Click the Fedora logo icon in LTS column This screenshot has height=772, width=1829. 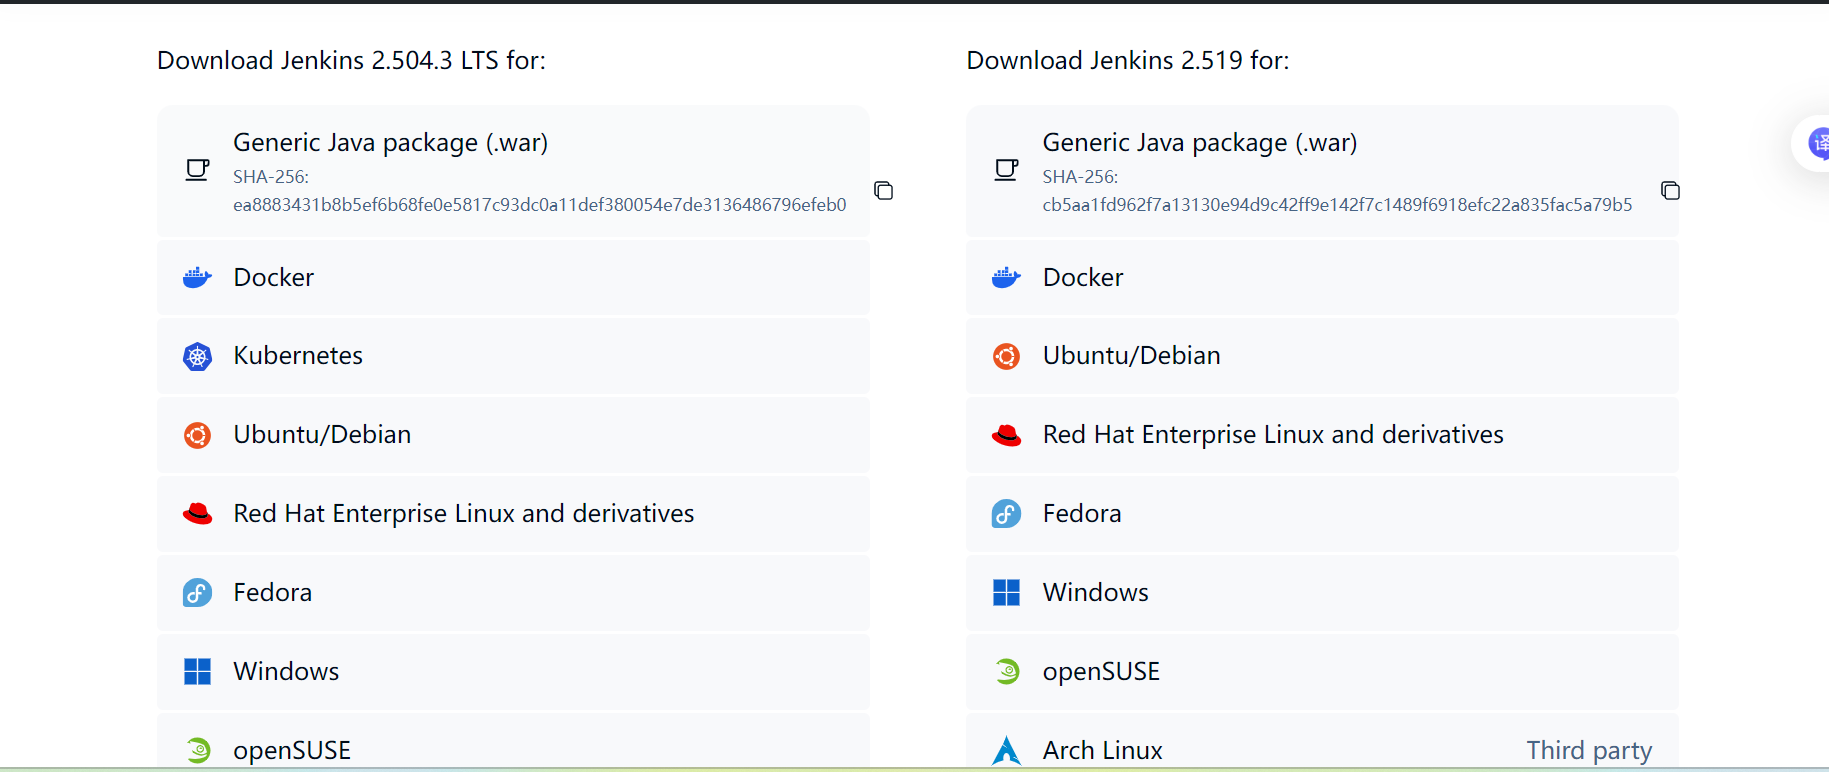[197, 593]
